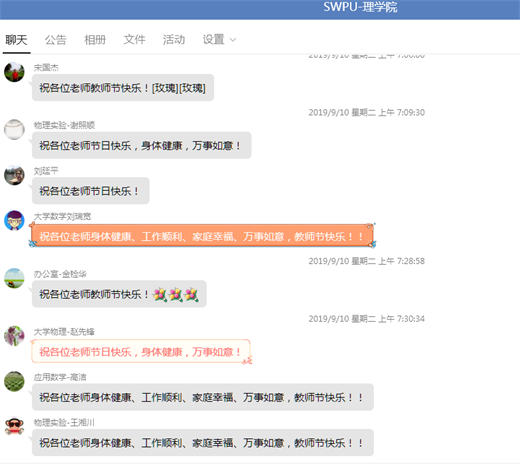The image size is (520, 469).
Task: Open 物理实验-王湘川's monkey avatar
Action: [14, 427]
